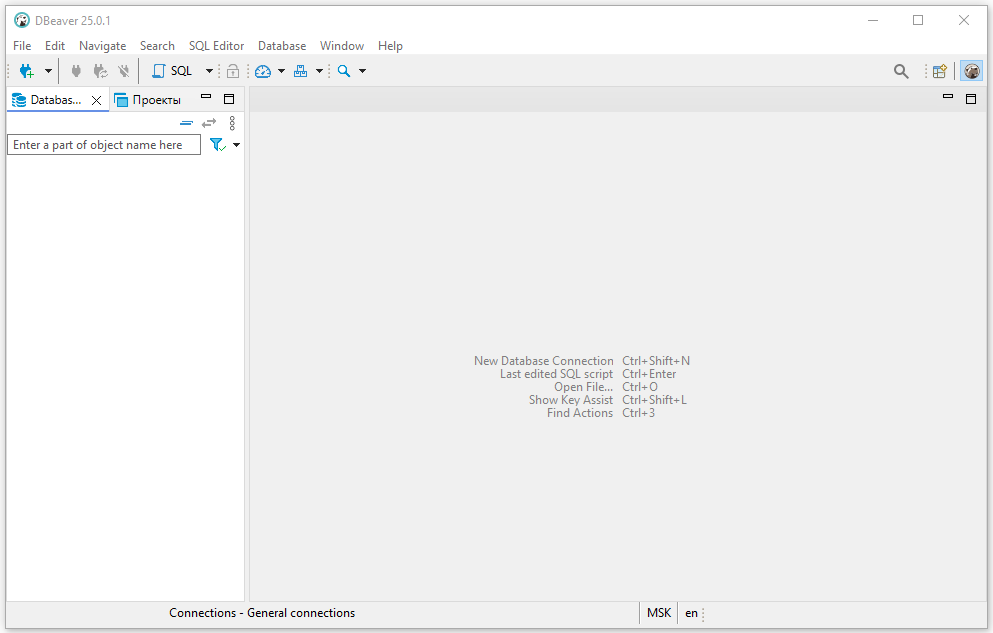Click the navigator view menu three-dots icon
The image size is (993, 633).
pyautogui.click(x=232, y=123)
